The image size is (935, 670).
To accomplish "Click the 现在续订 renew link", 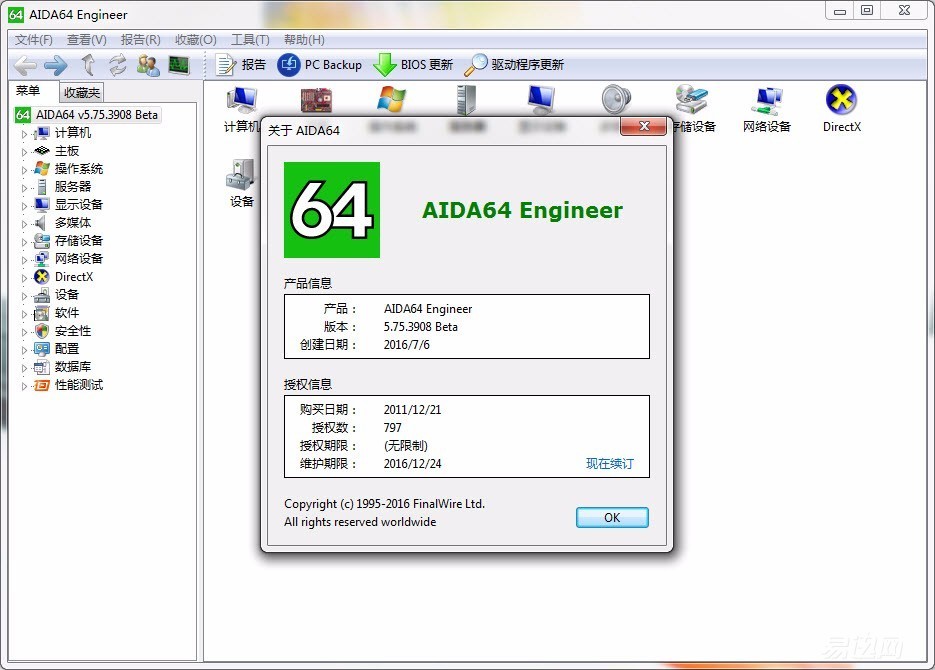I will 609,463.
